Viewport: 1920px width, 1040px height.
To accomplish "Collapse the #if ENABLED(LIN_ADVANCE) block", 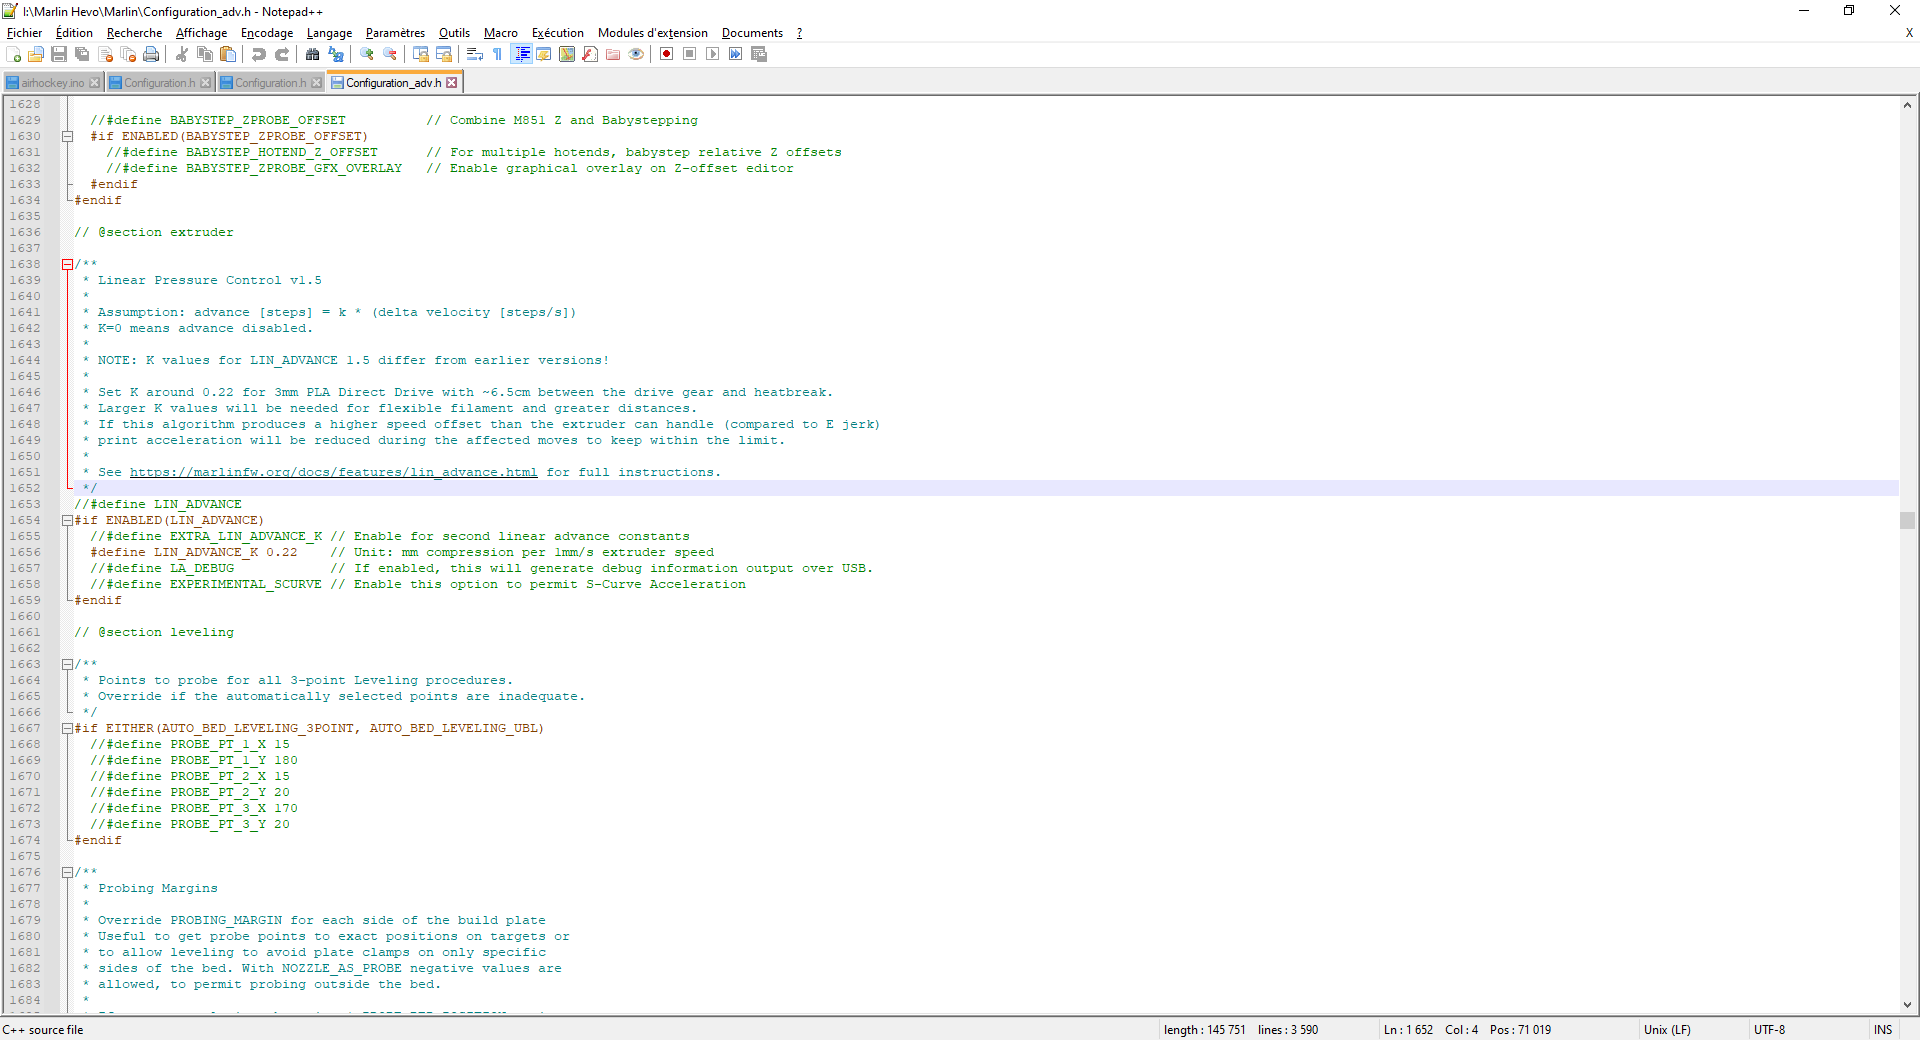I will tap(68, 520).
